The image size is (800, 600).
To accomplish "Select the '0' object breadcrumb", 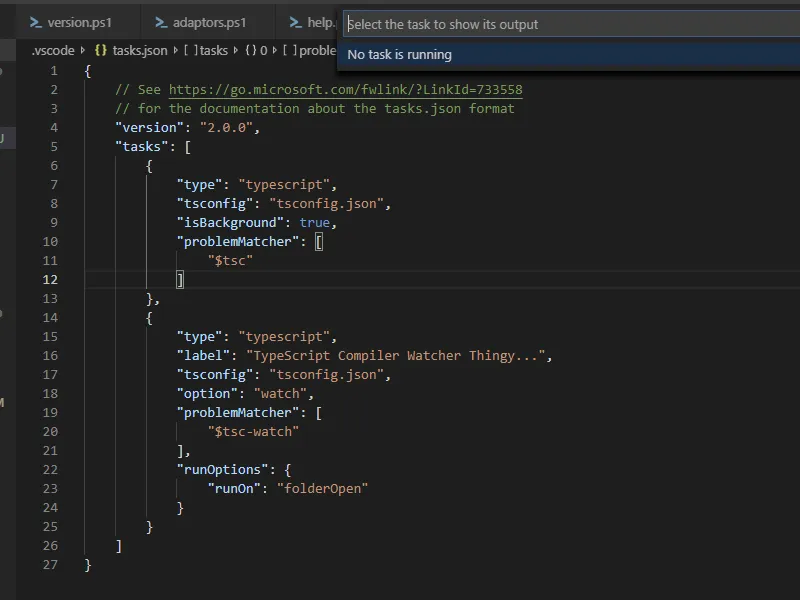I will pos(256,51).
